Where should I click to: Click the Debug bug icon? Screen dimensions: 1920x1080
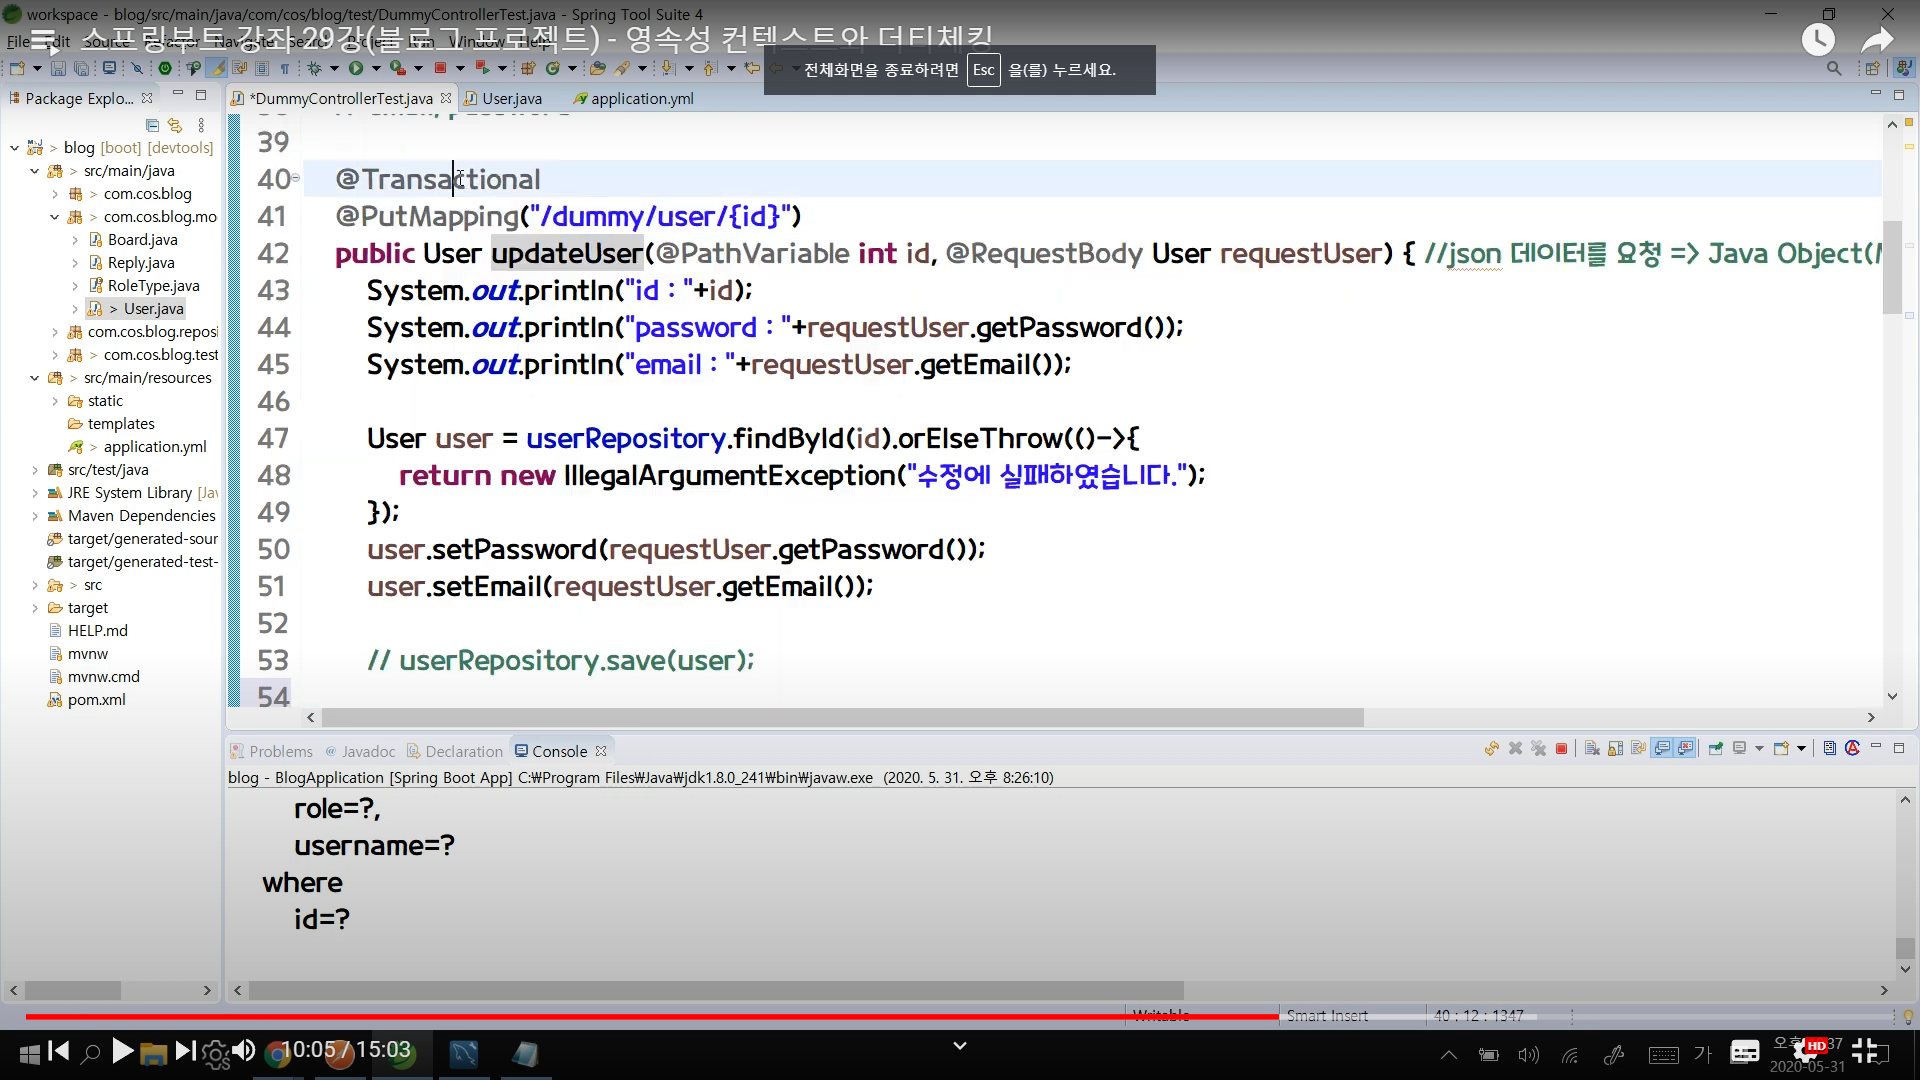coord(314,68)
